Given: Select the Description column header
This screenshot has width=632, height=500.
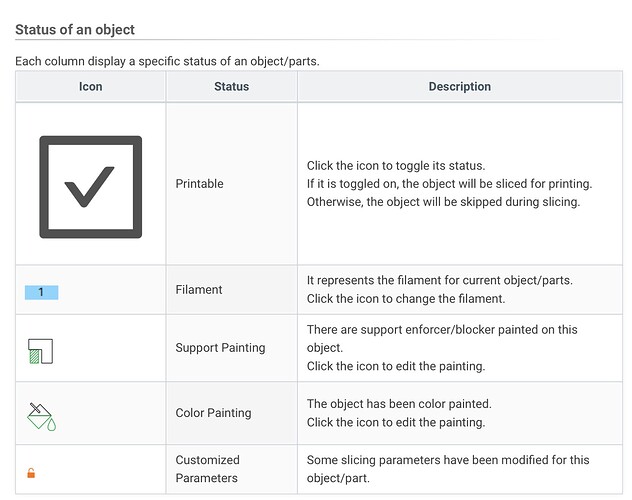Looking at the screenshot, I should pos(459,86).
